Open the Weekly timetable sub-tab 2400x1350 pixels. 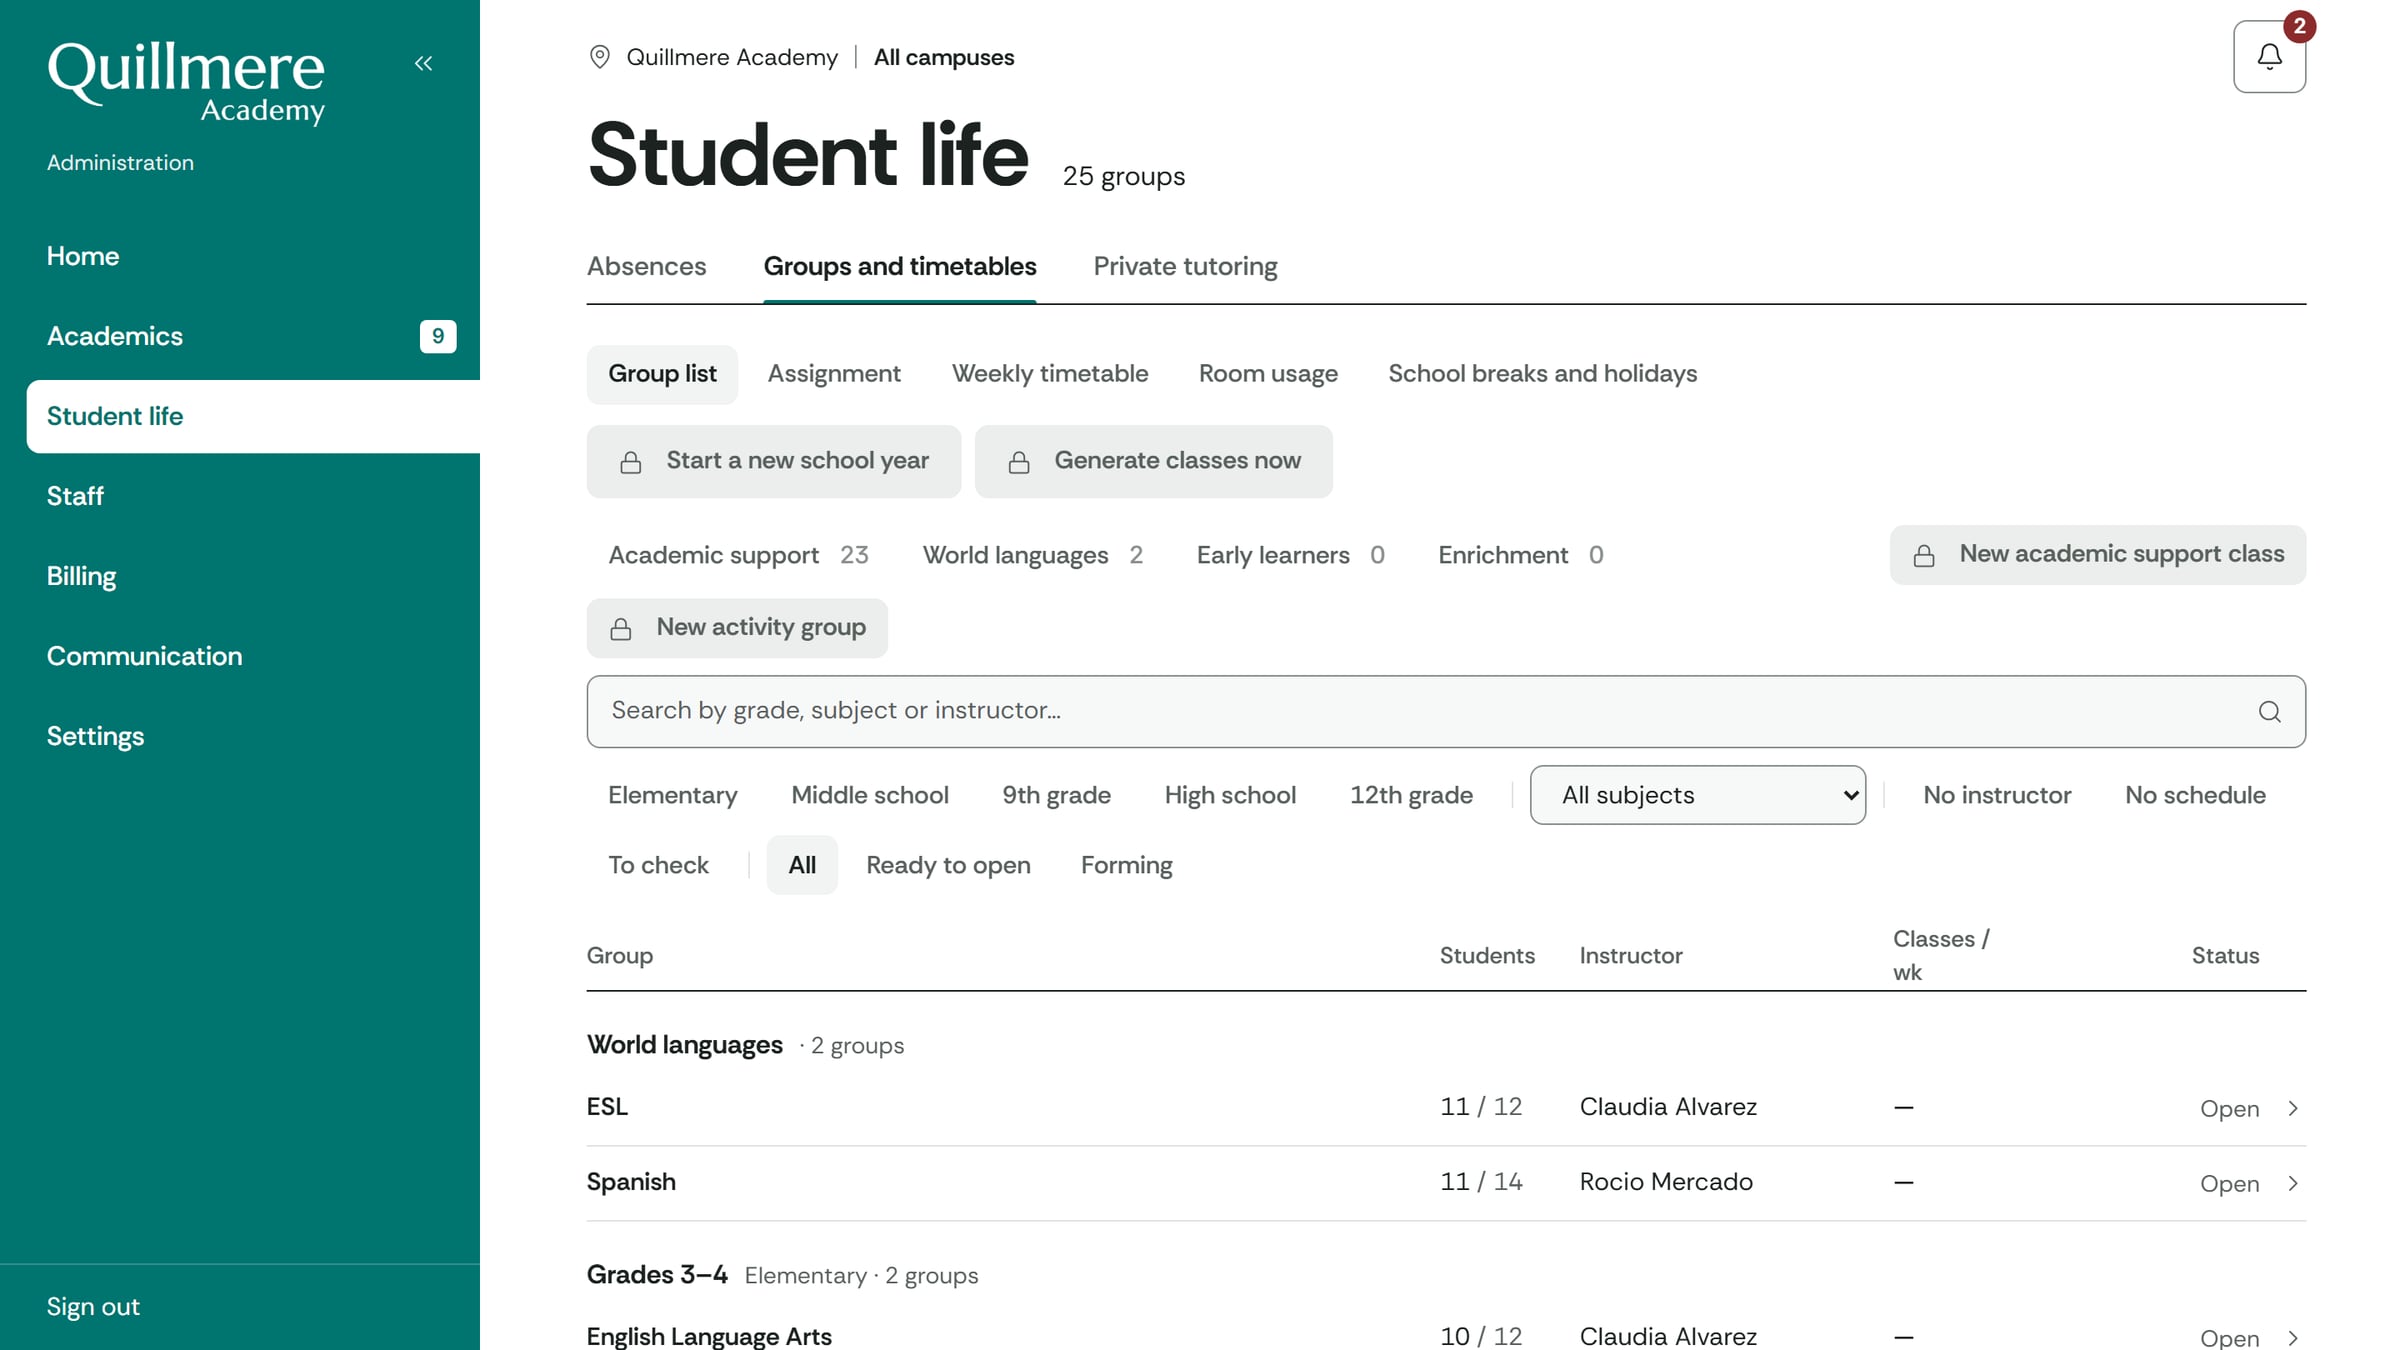pyautogui.click(x=1049, y=374)
